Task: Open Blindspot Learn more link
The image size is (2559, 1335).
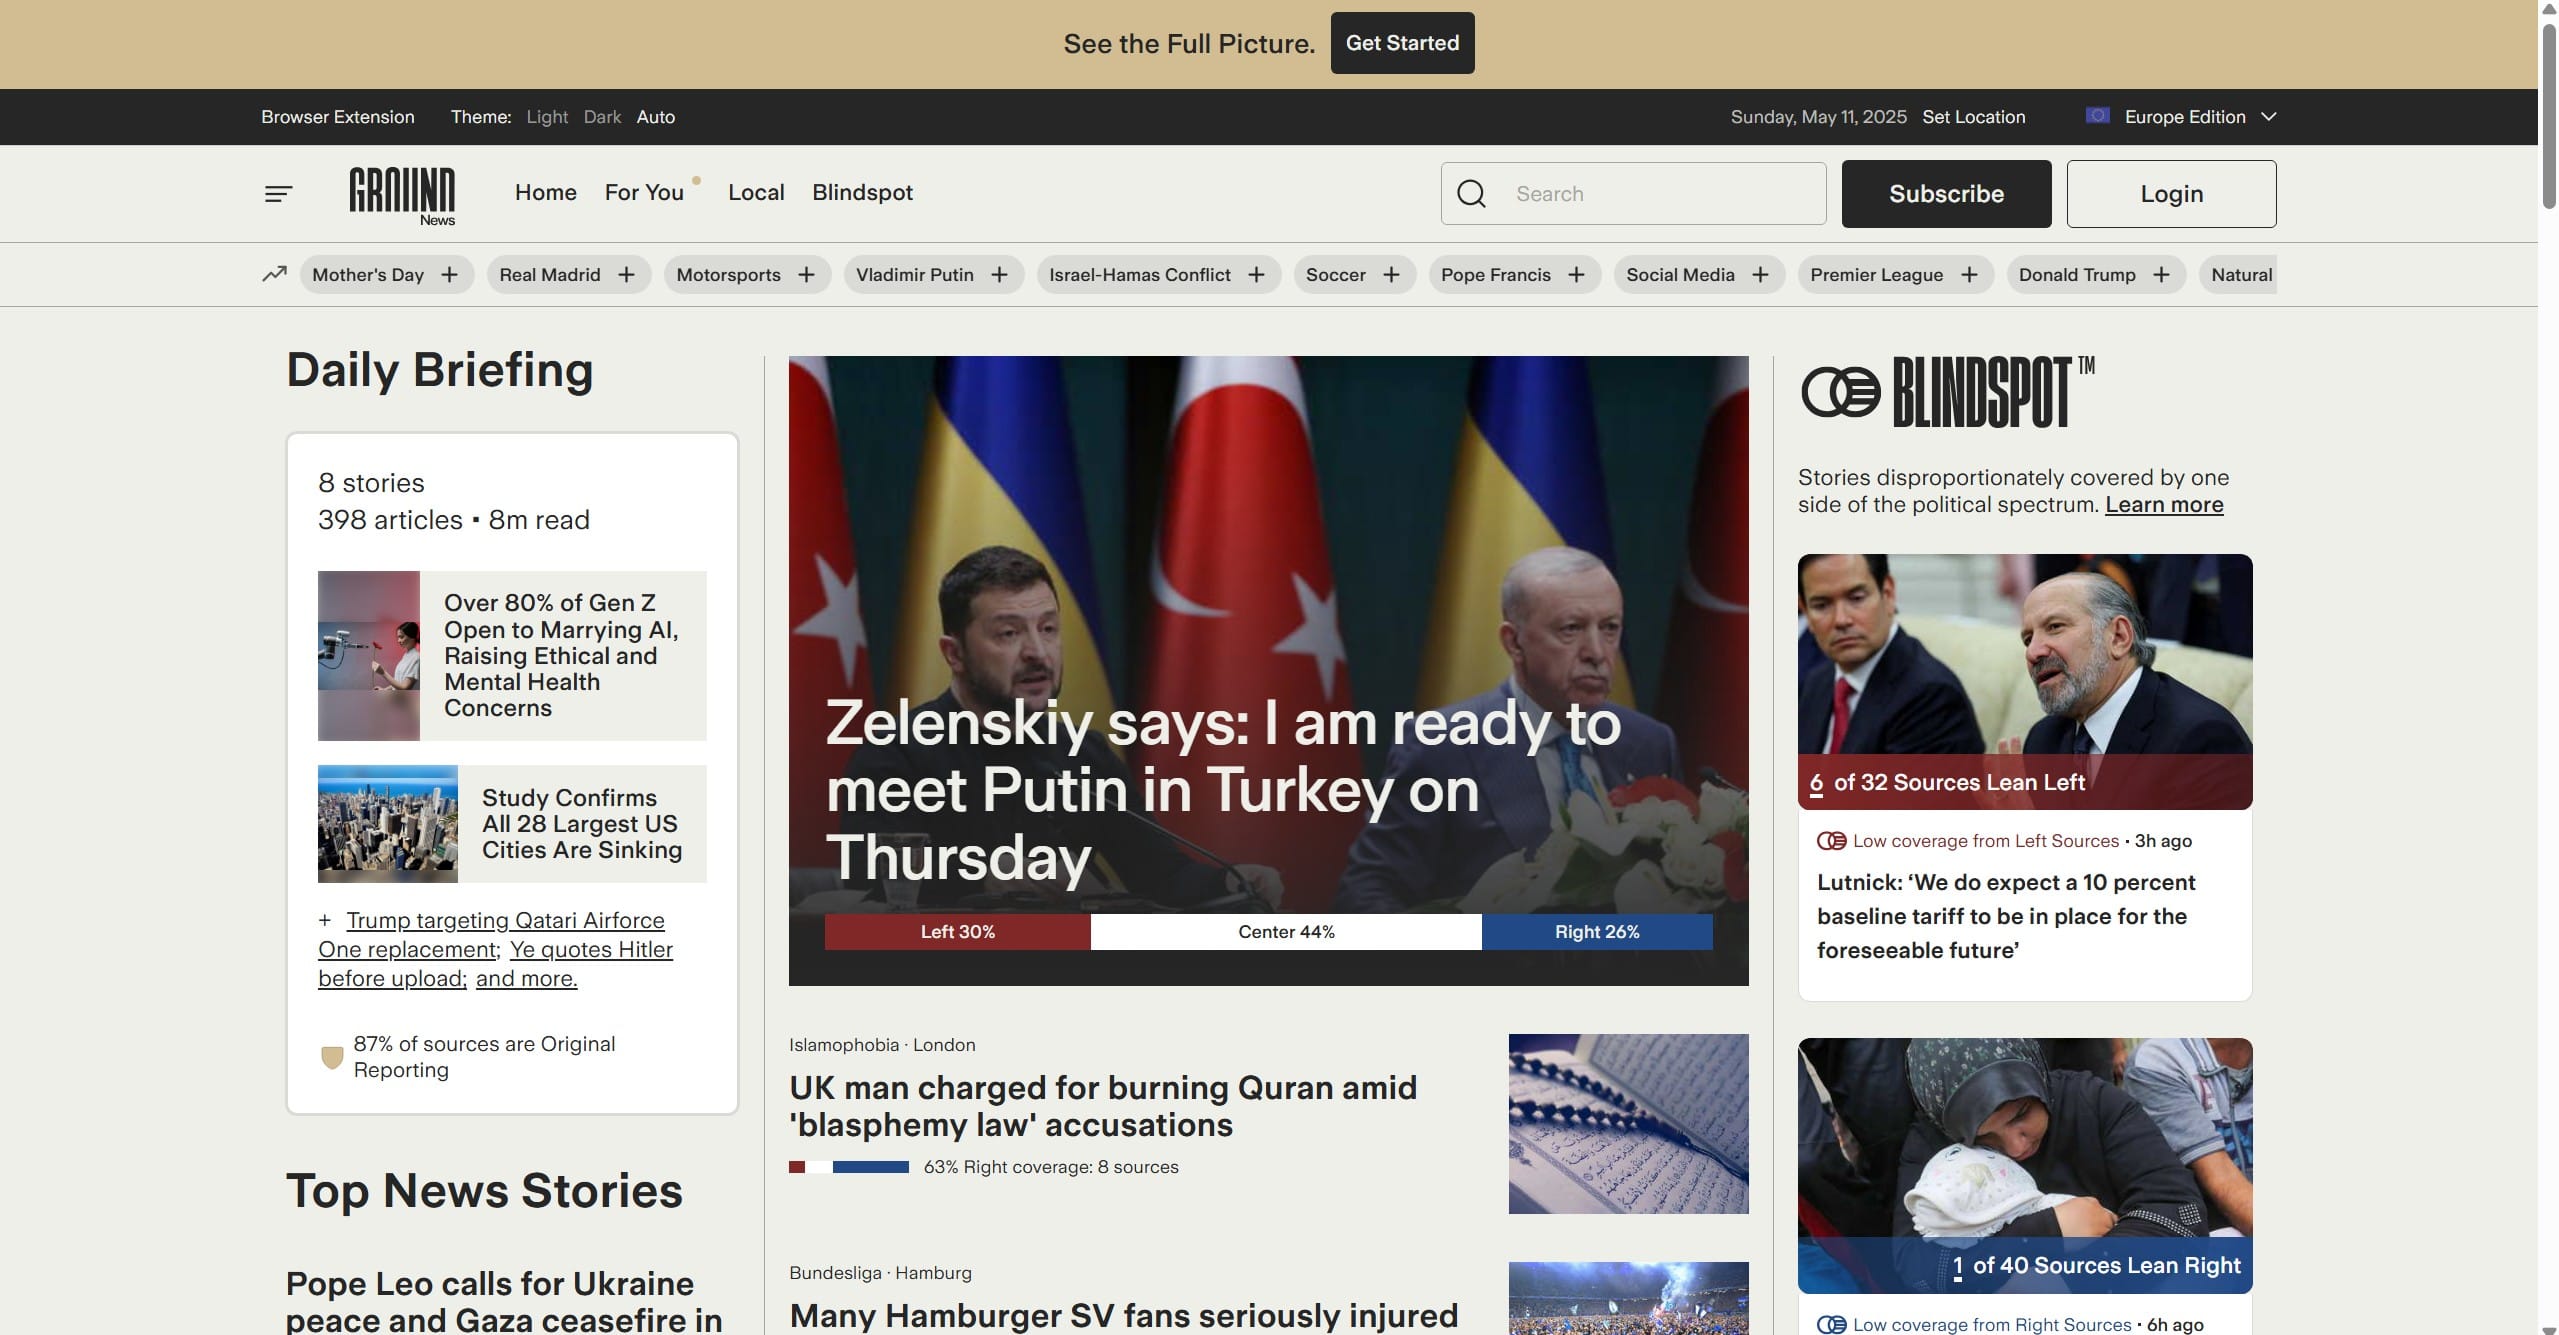Action: coord(2164,505)
